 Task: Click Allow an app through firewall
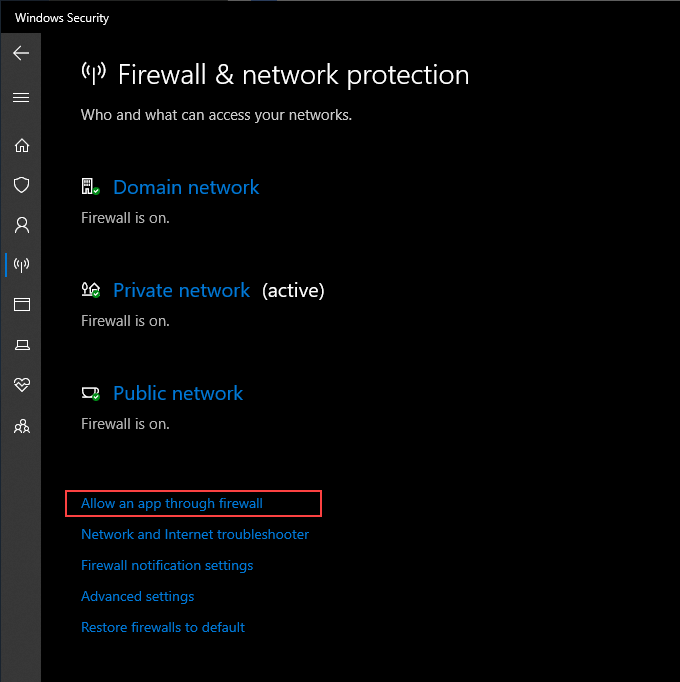(172, 504)
